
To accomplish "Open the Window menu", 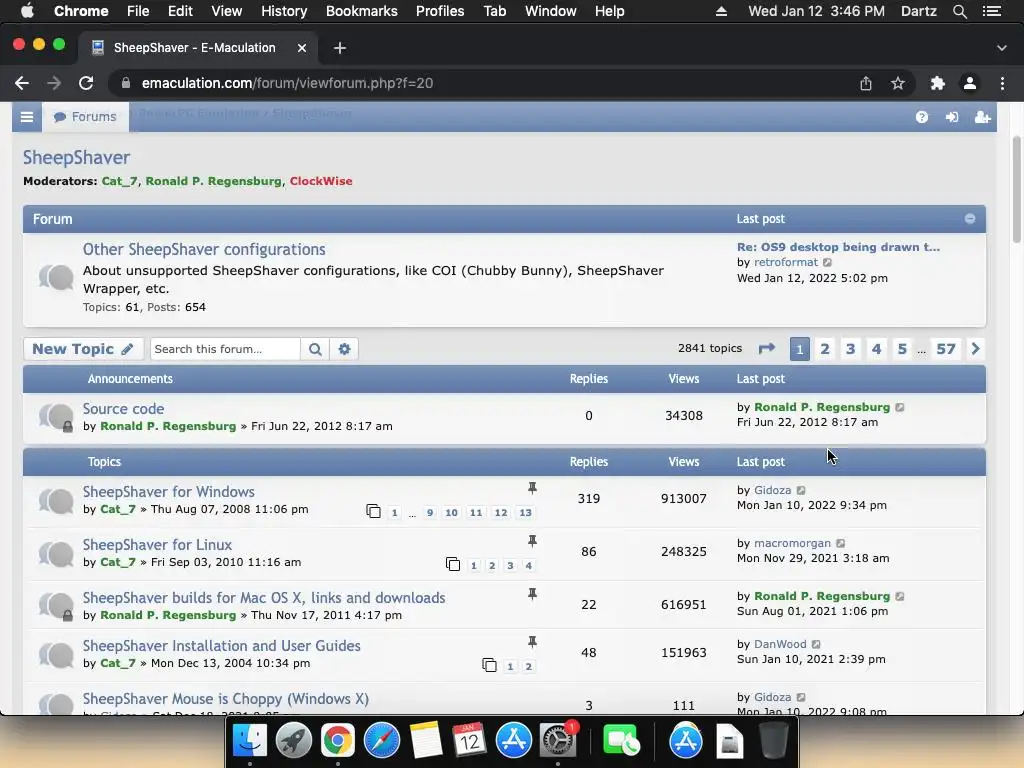I will (x=551, y=11).
